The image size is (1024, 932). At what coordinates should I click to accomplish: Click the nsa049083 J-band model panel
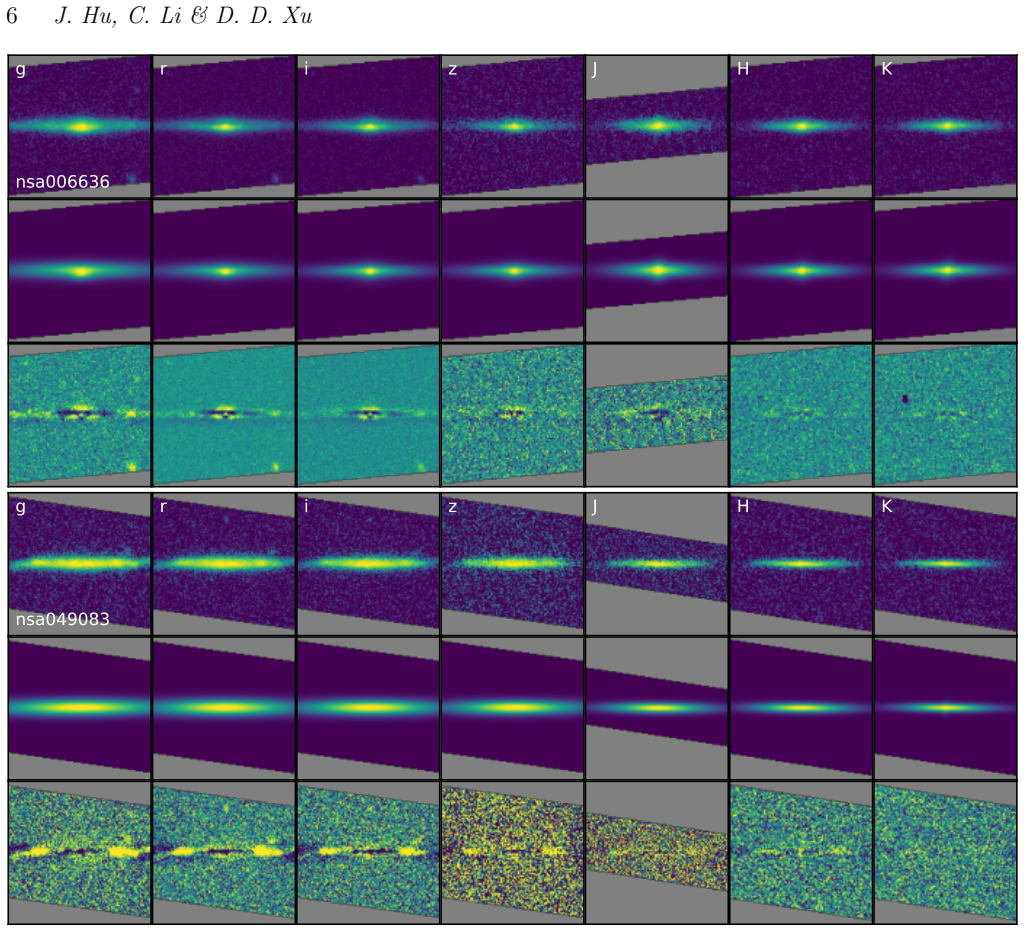click(657, 709)
